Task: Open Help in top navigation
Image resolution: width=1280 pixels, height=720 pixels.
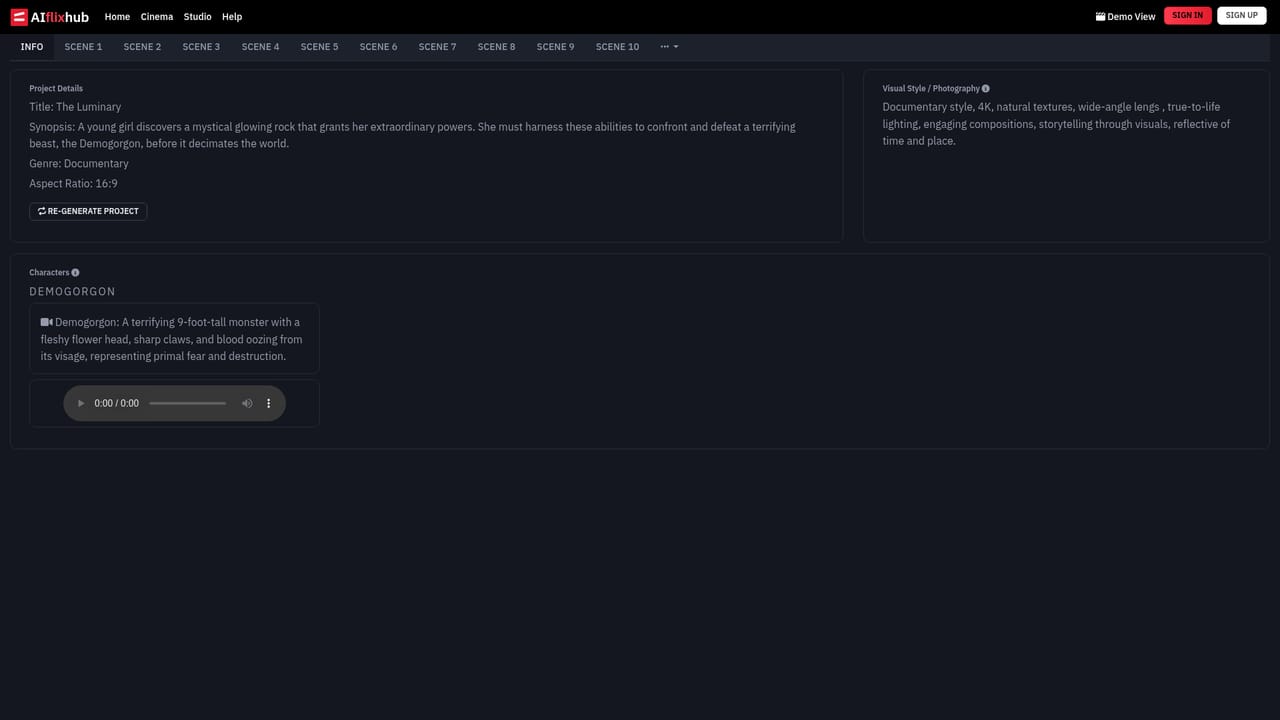Action: coord(232,17)
